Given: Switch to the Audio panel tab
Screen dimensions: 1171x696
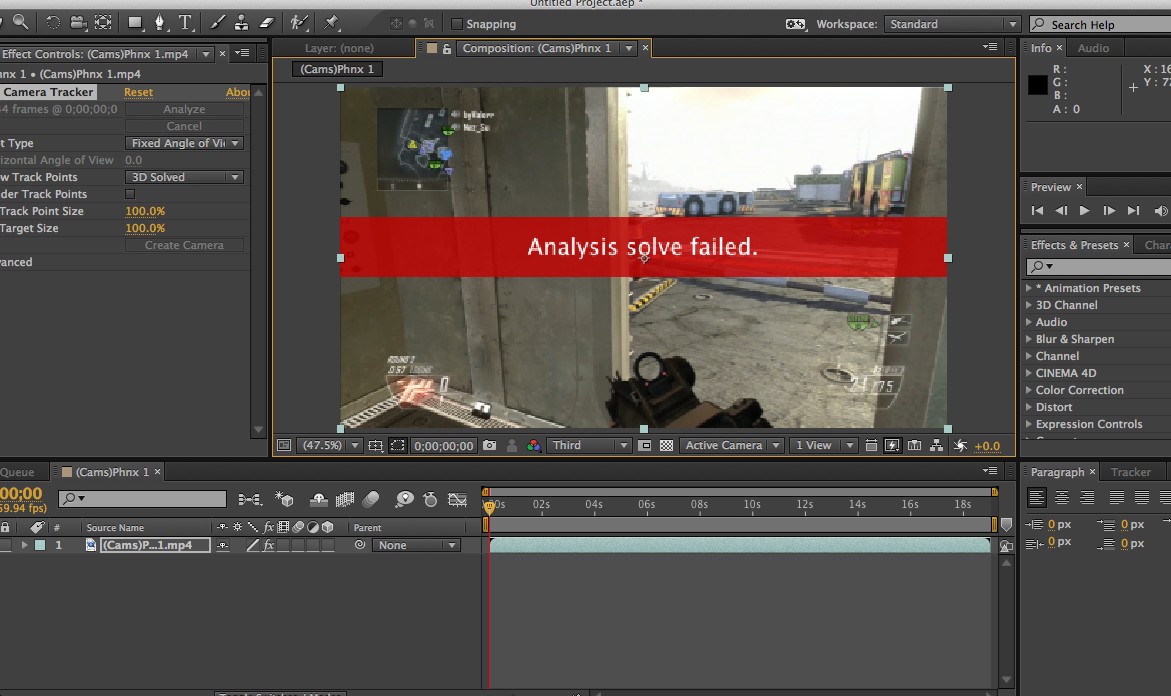Looking at the screenshot, I should coord(1093,48).
